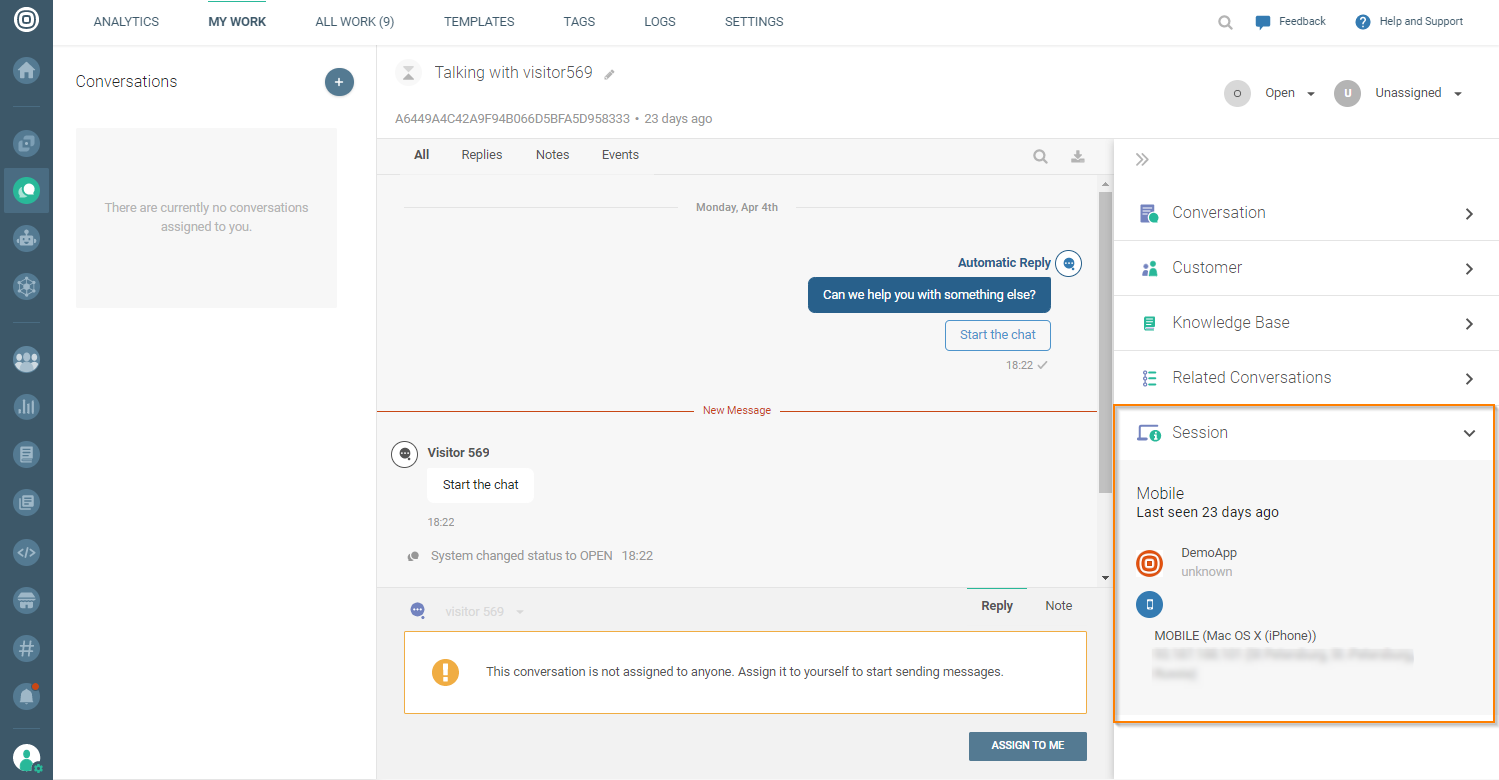Click the Help and Support link

coord(1409,22)
